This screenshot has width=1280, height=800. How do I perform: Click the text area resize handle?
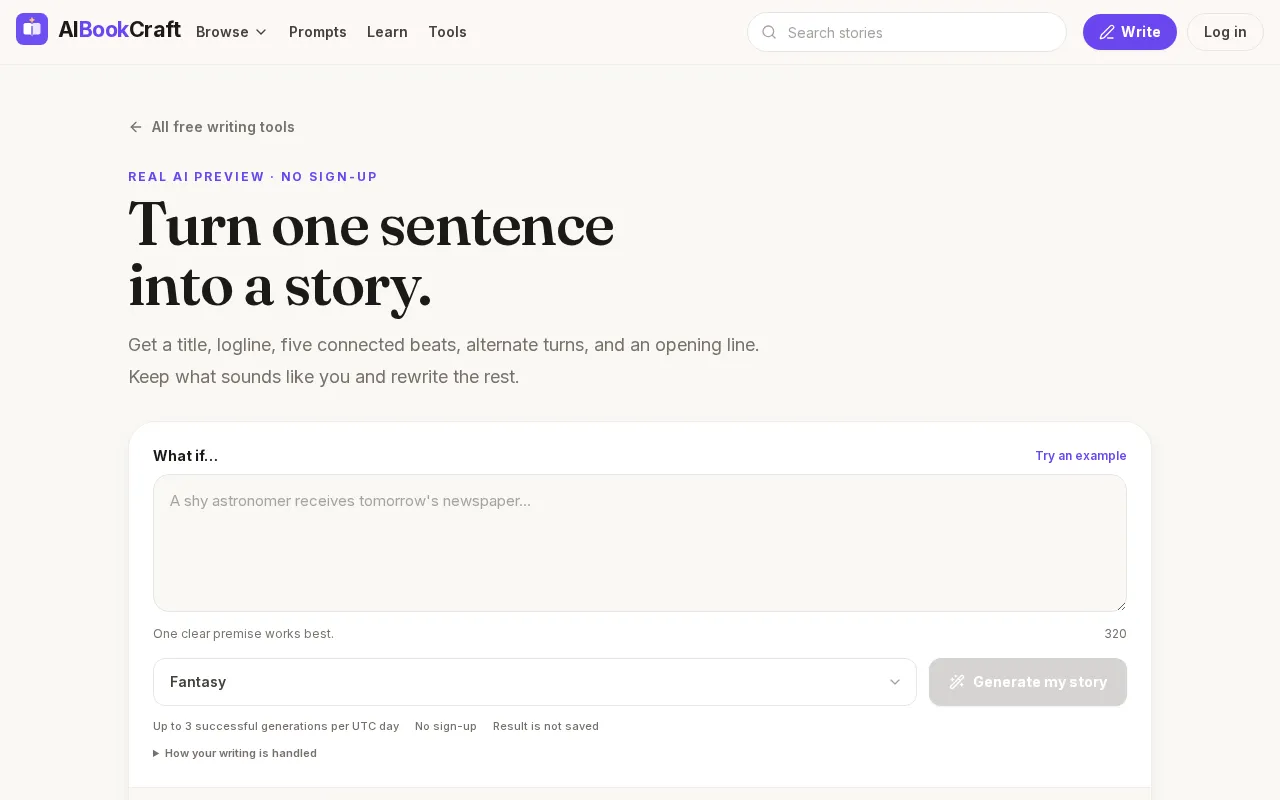(1121, 606)
